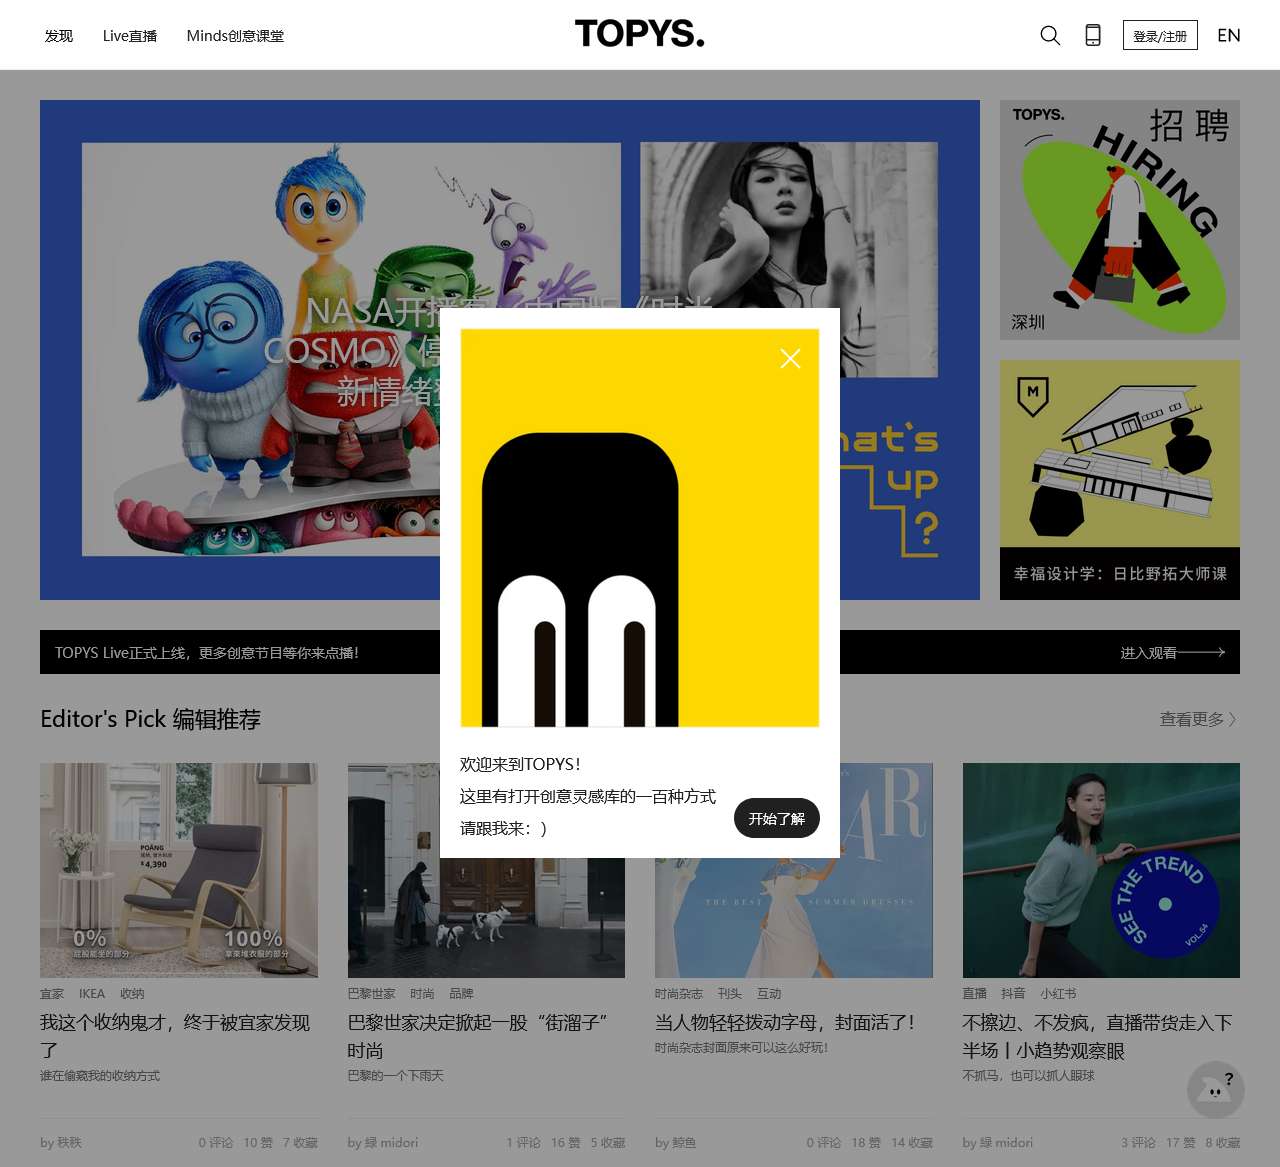This screenshot has width=1280, height=1167.
Task: Select the 刊头 tag
Action: tap(730, 994)
